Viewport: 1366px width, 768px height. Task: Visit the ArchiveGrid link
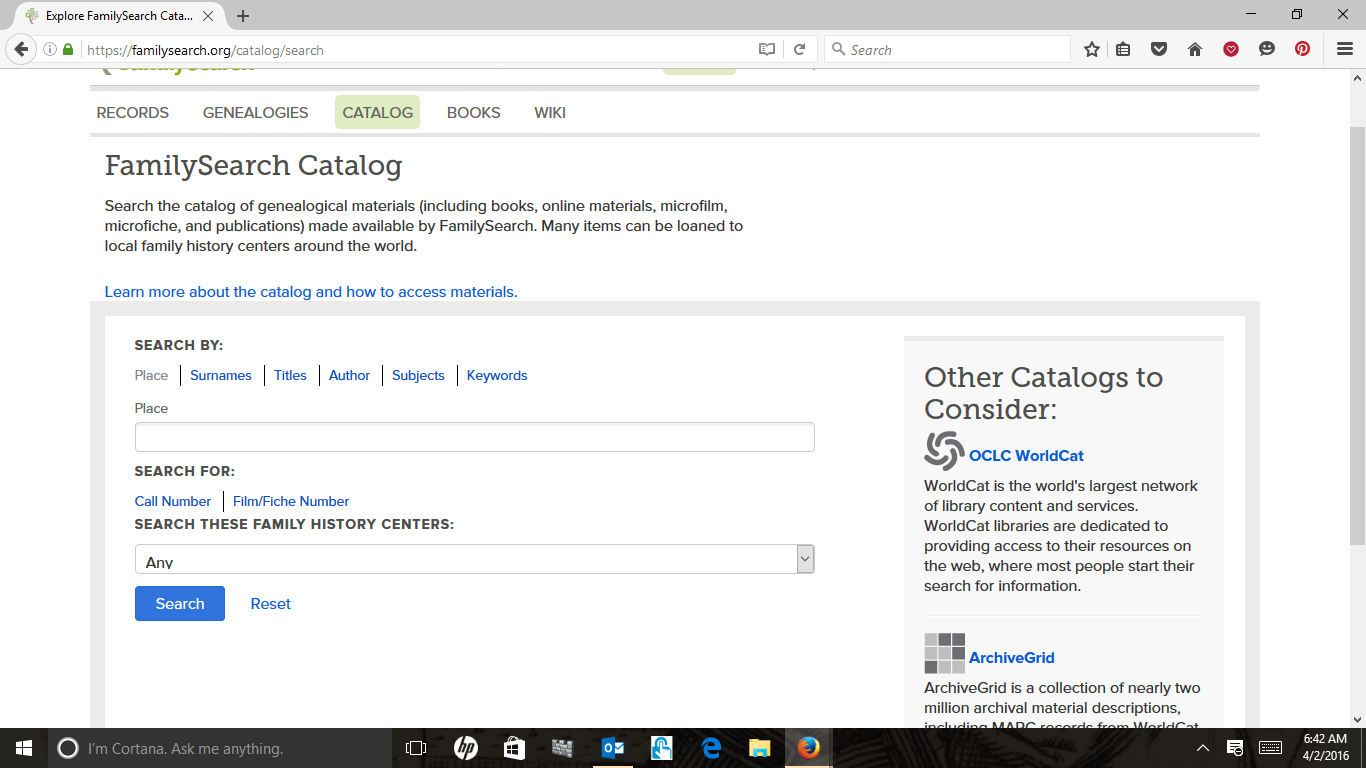coord(1012,658)
